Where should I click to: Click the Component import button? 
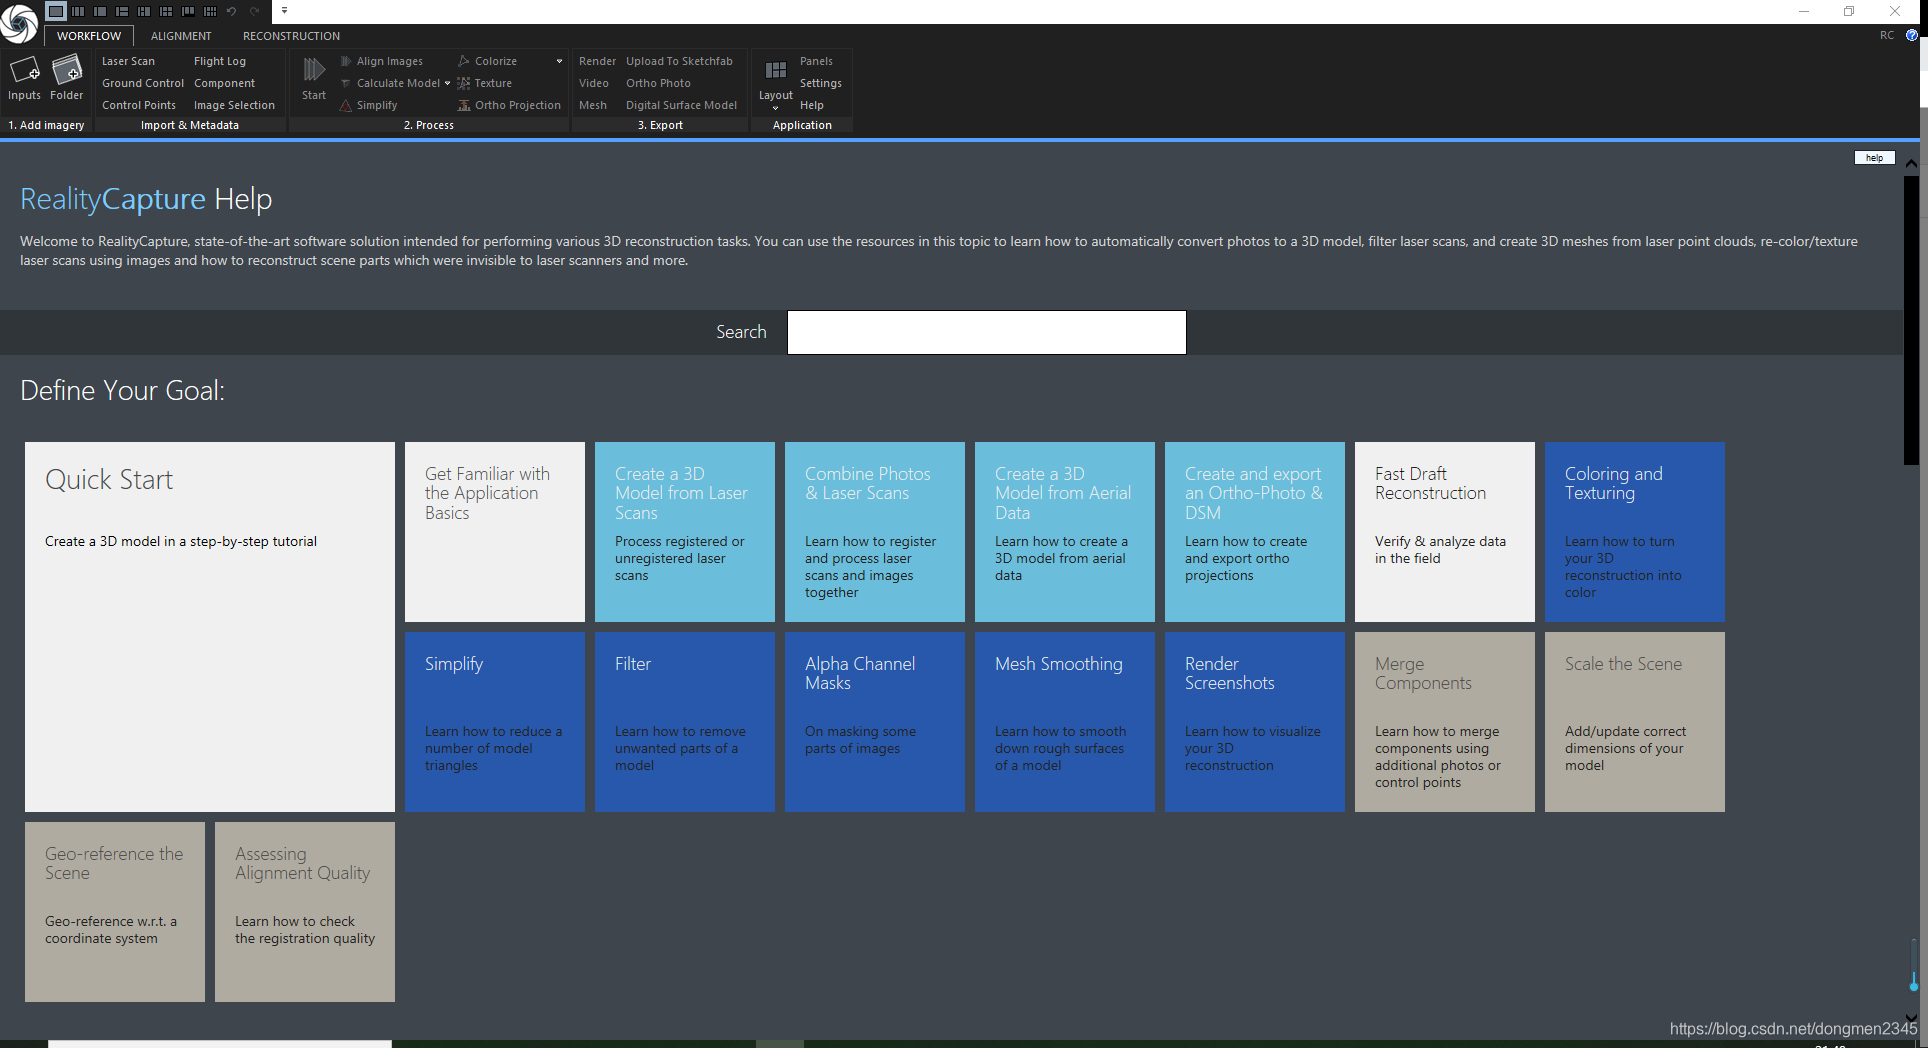(x=224, y=84)
